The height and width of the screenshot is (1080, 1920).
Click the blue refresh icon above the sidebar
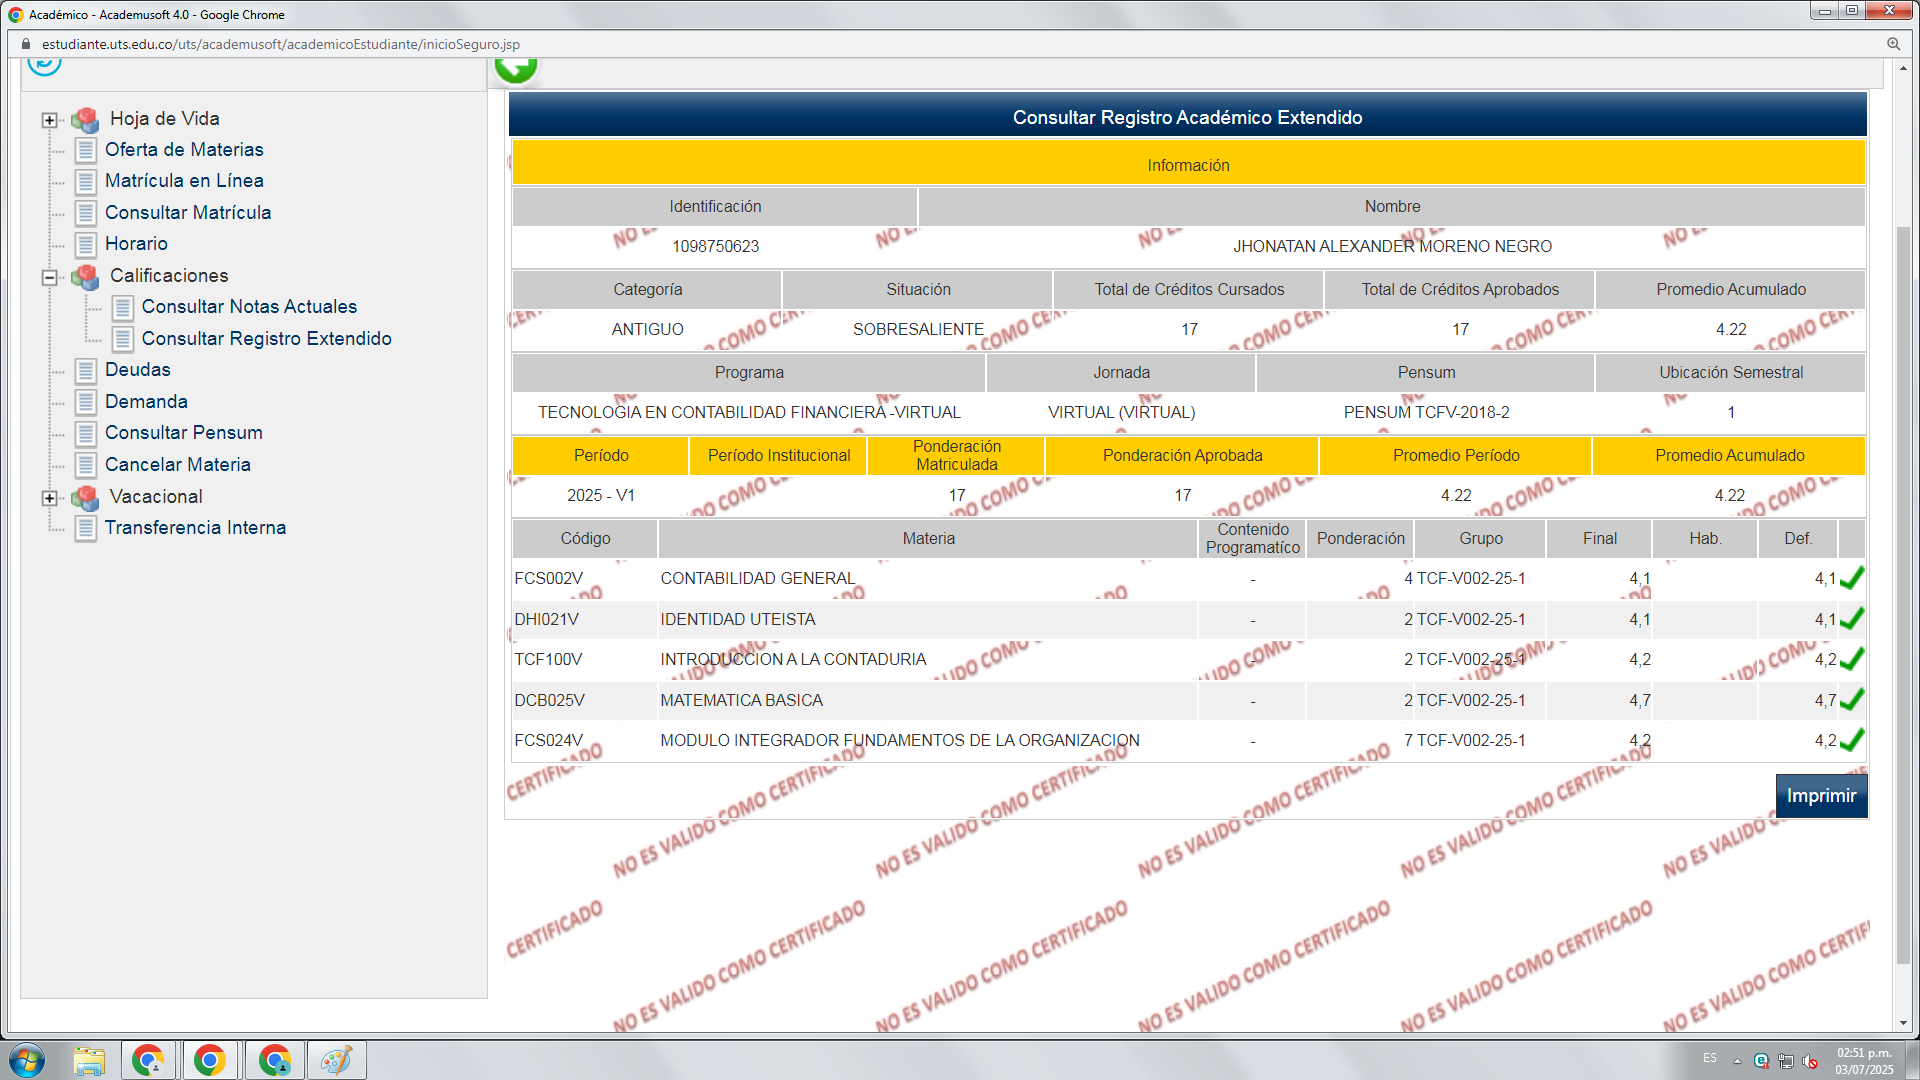tap(44, 64)
